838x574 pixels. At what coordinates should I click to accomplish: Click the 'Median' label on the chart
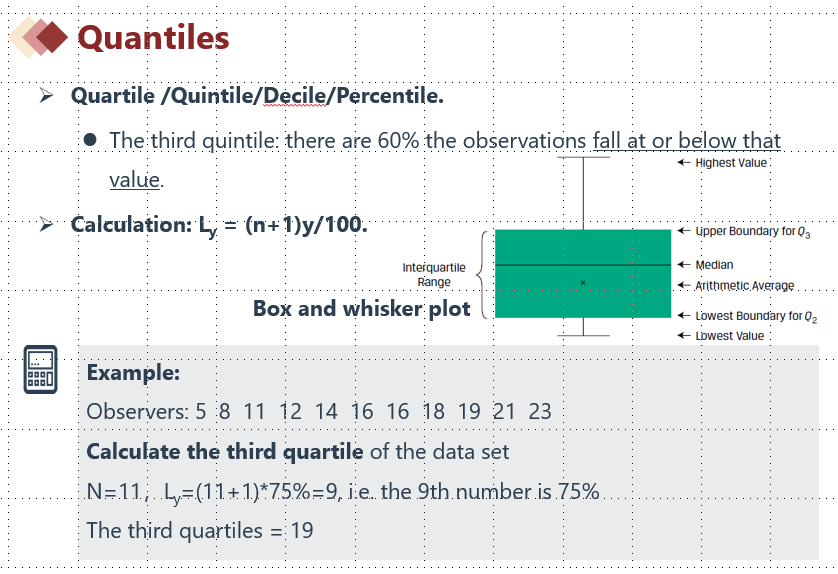tap(714, 265)
